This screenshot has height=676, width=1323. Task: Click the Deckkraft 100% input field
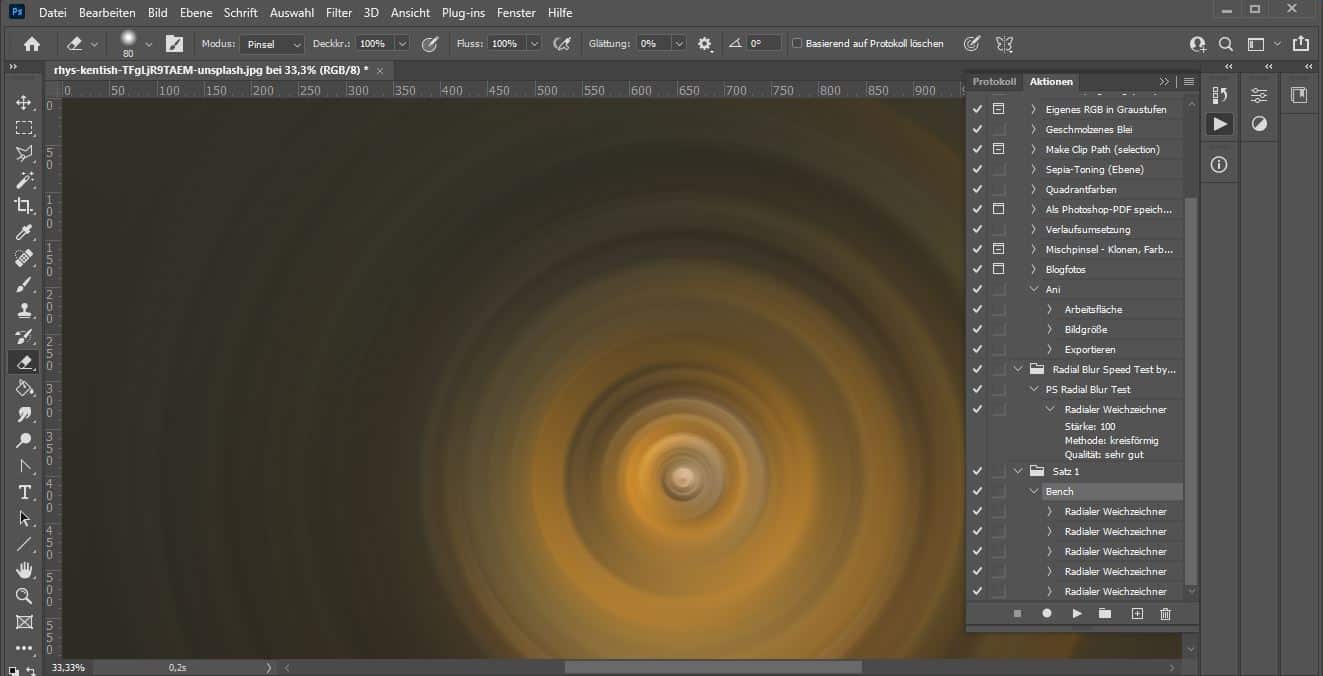tap(373, 44)
